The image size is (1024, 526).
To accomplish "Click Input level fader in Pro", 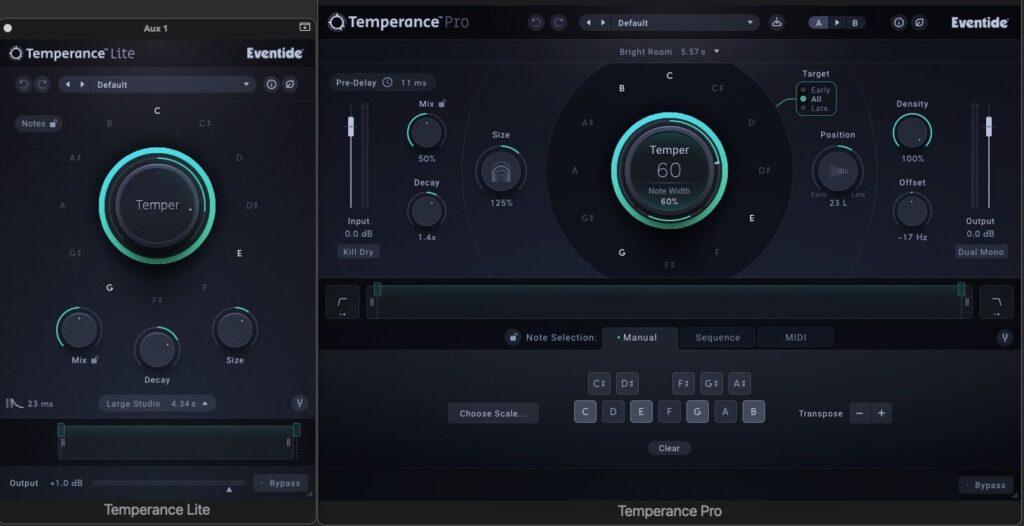I will (351, 126).
